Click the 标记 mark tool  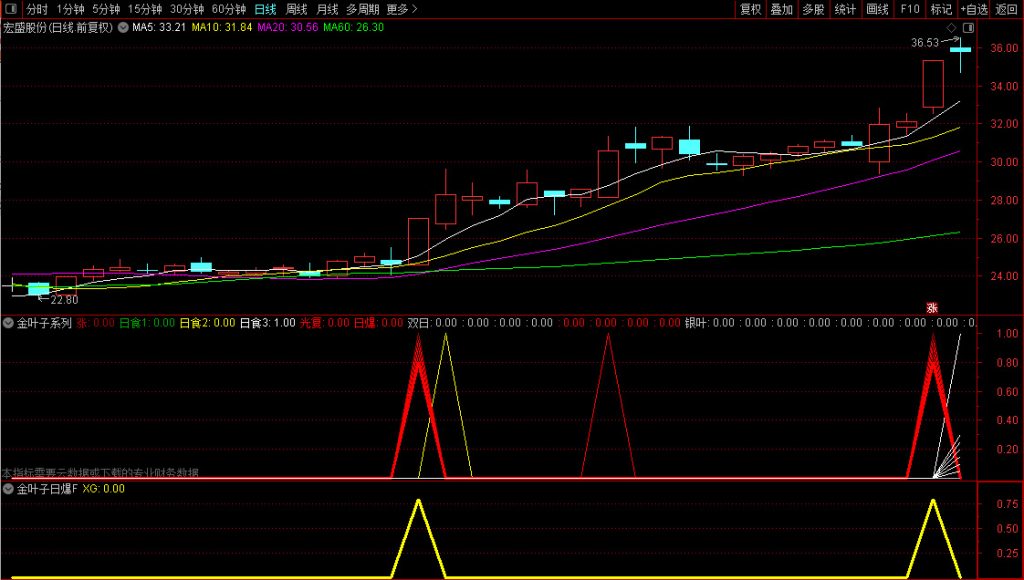[941, 9]
